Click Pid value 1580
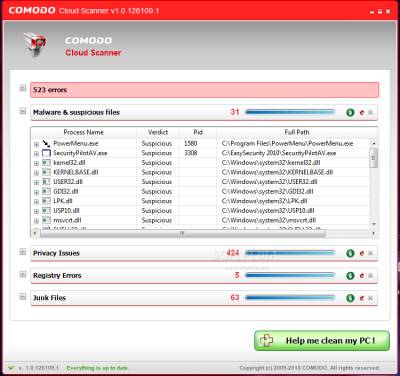 coord(190,143)
